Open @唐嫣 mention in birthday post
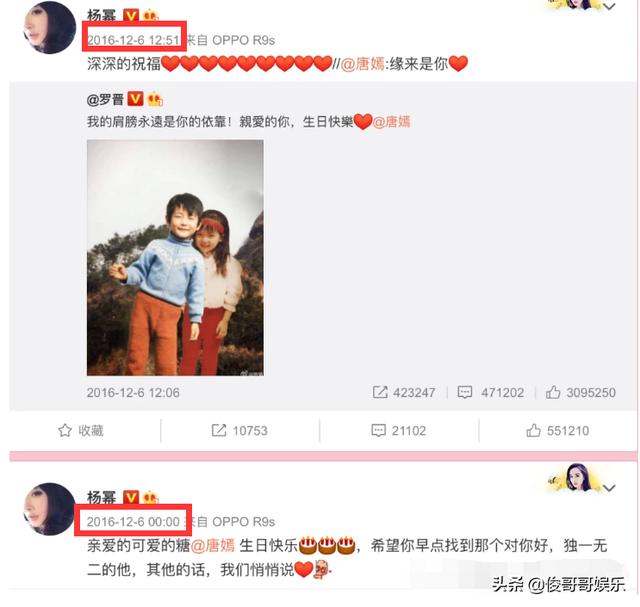The image size is (640, 607). tap(212, 545)
